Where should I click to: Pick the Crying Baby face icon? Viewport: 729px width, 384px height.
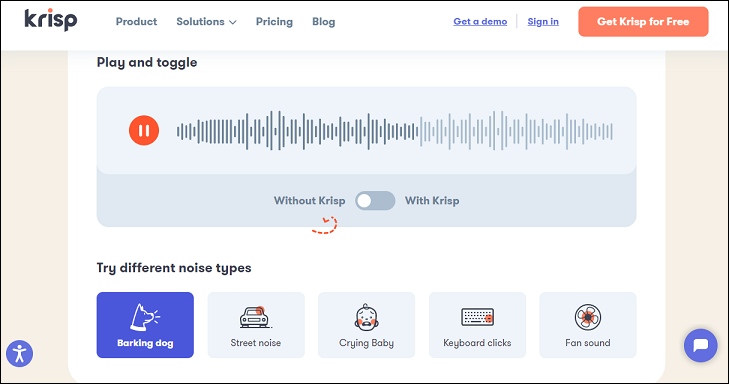(366, 317)
